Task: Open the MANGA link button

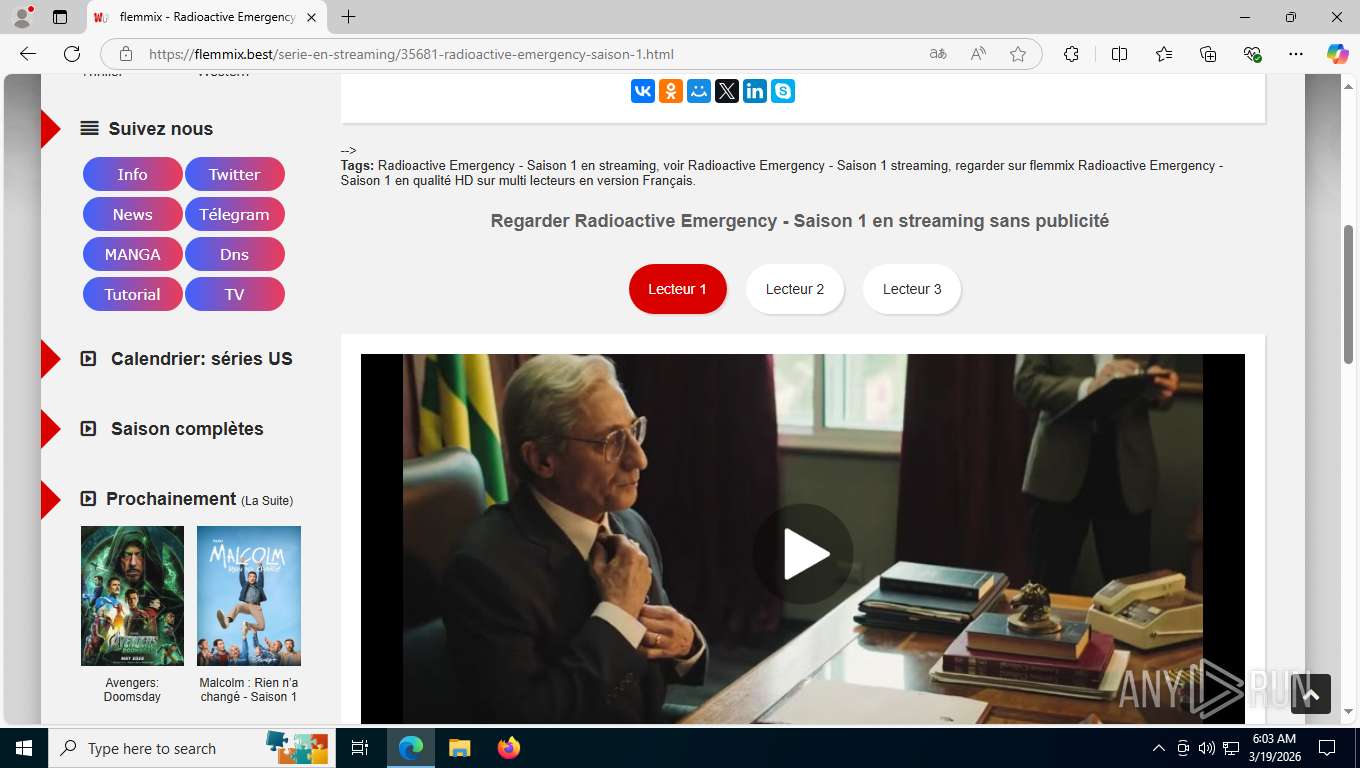Action: click(133, 254)
